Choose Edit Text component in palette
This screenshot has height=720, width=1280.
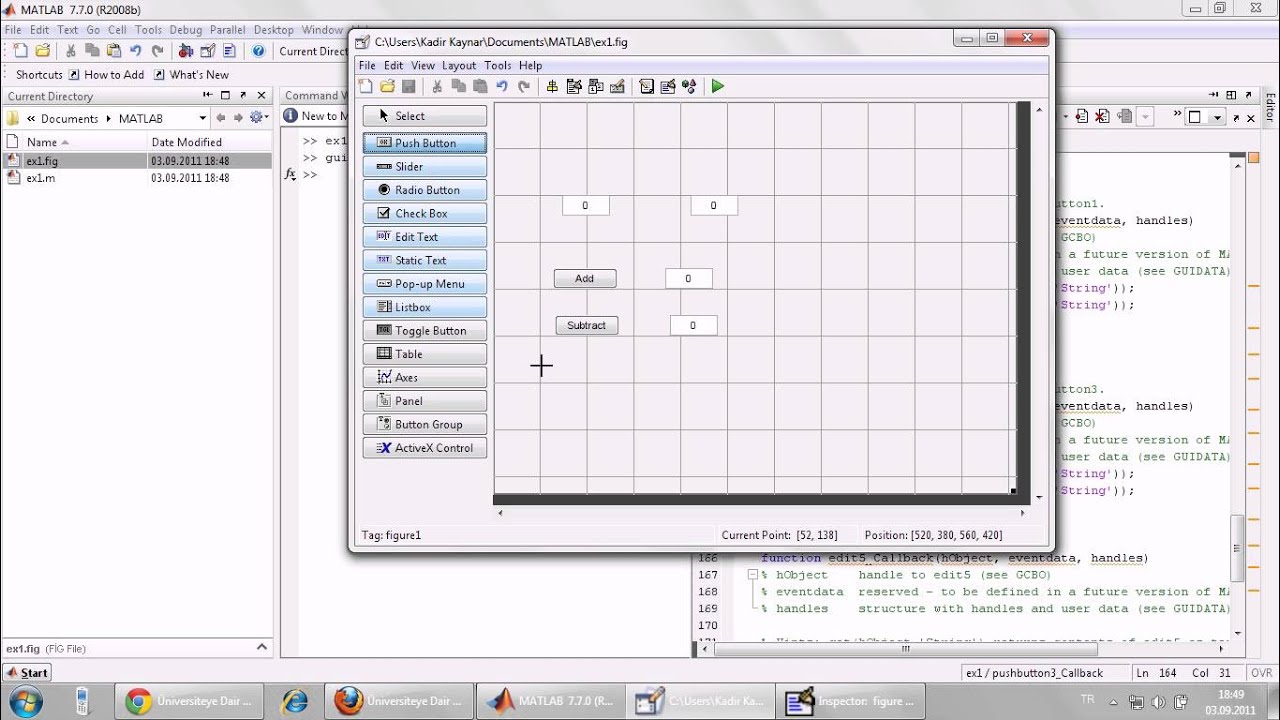(425, 237)
